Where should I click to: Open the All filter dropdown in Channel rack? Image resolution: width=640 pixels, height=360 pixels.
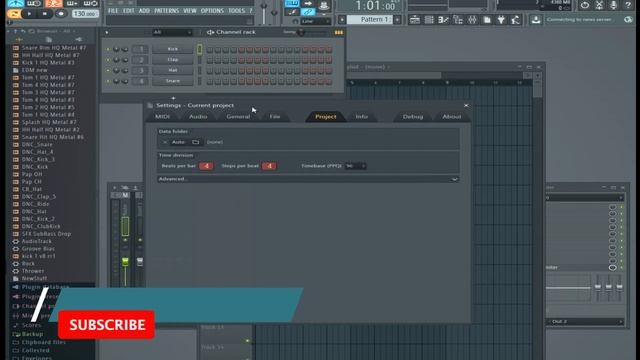(x=172, y=32)
